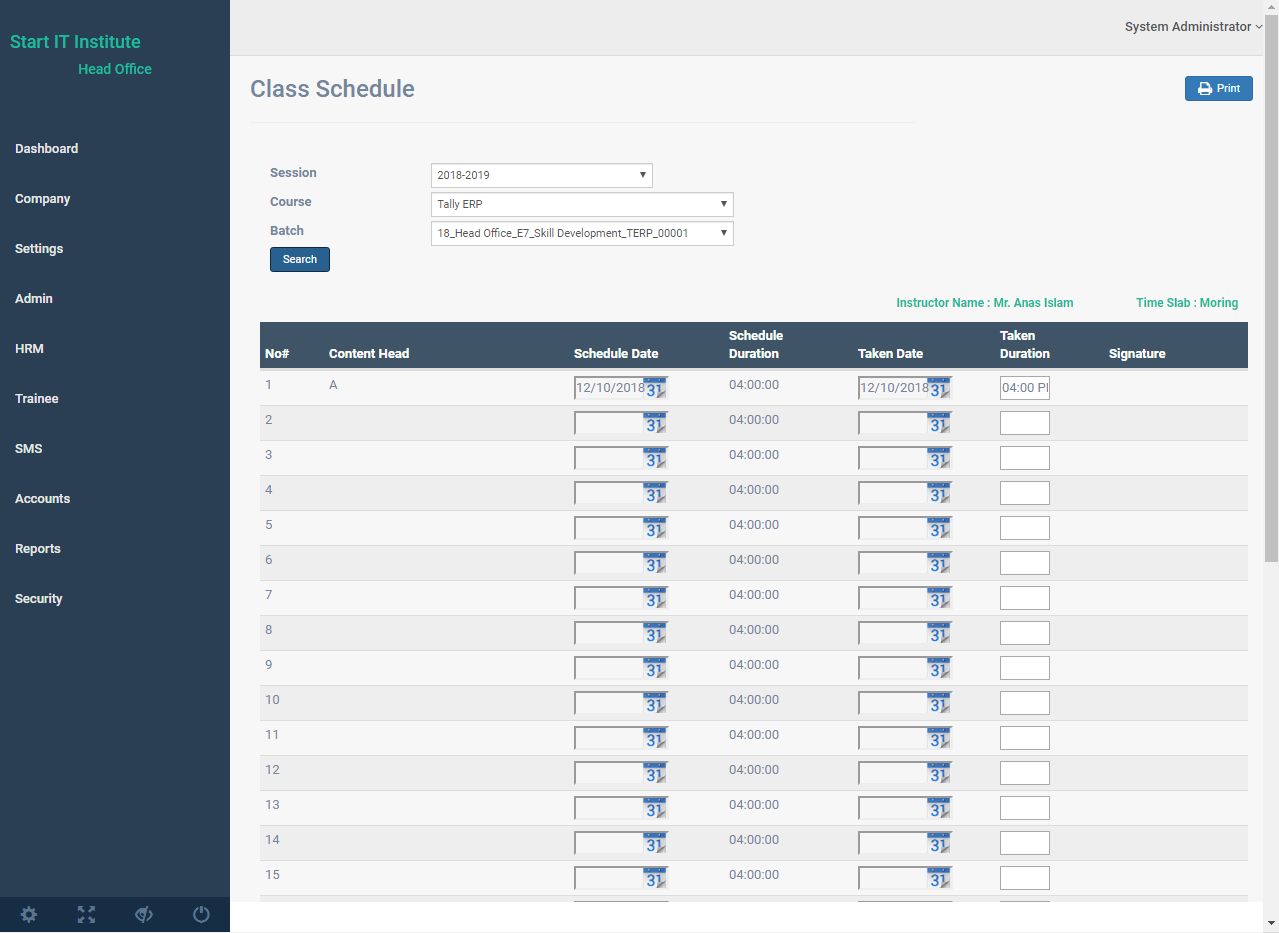
Task: Open Taken Date calendar icon in row 10
Action: click(939, 703)
